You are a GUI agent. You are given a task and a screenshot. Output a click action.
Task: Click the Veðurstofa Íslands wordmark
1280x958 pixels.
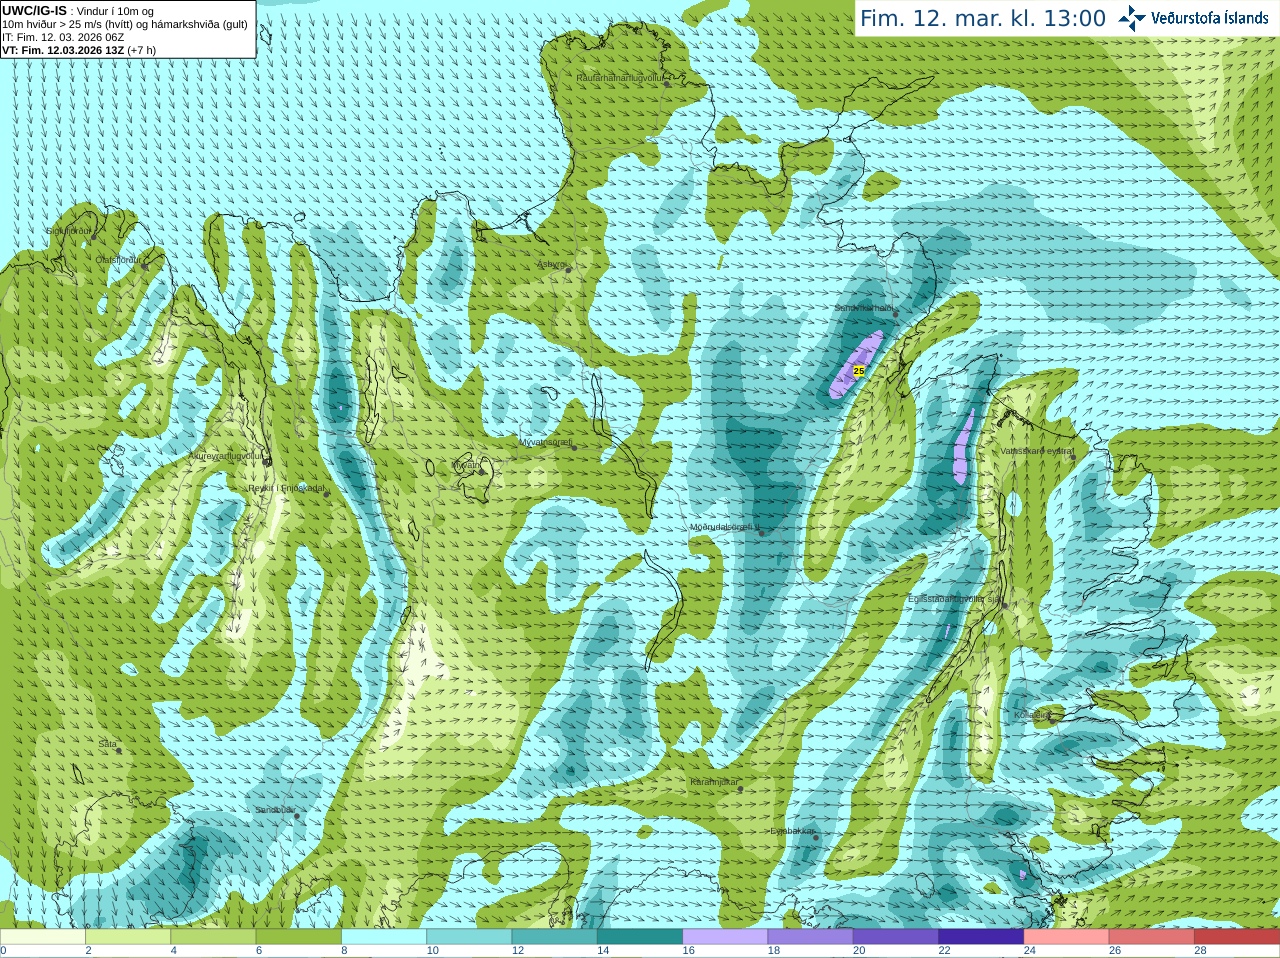[x=1210, y=18]
